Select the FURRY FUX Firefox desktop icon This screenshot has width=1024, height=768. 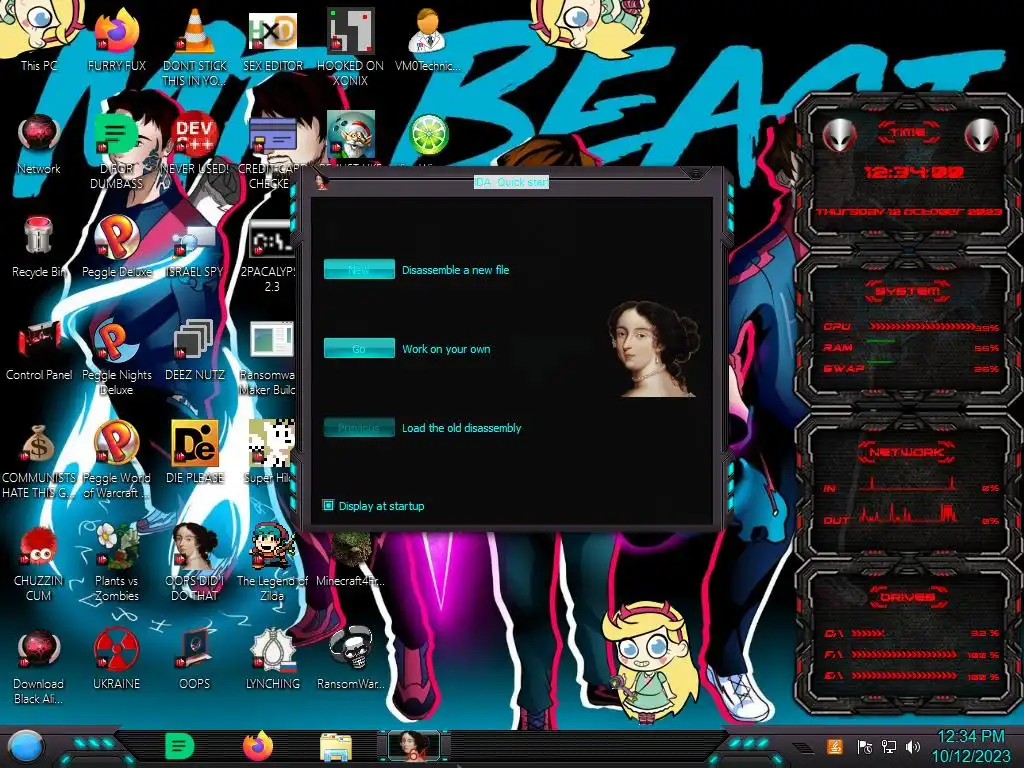(117, 39)
